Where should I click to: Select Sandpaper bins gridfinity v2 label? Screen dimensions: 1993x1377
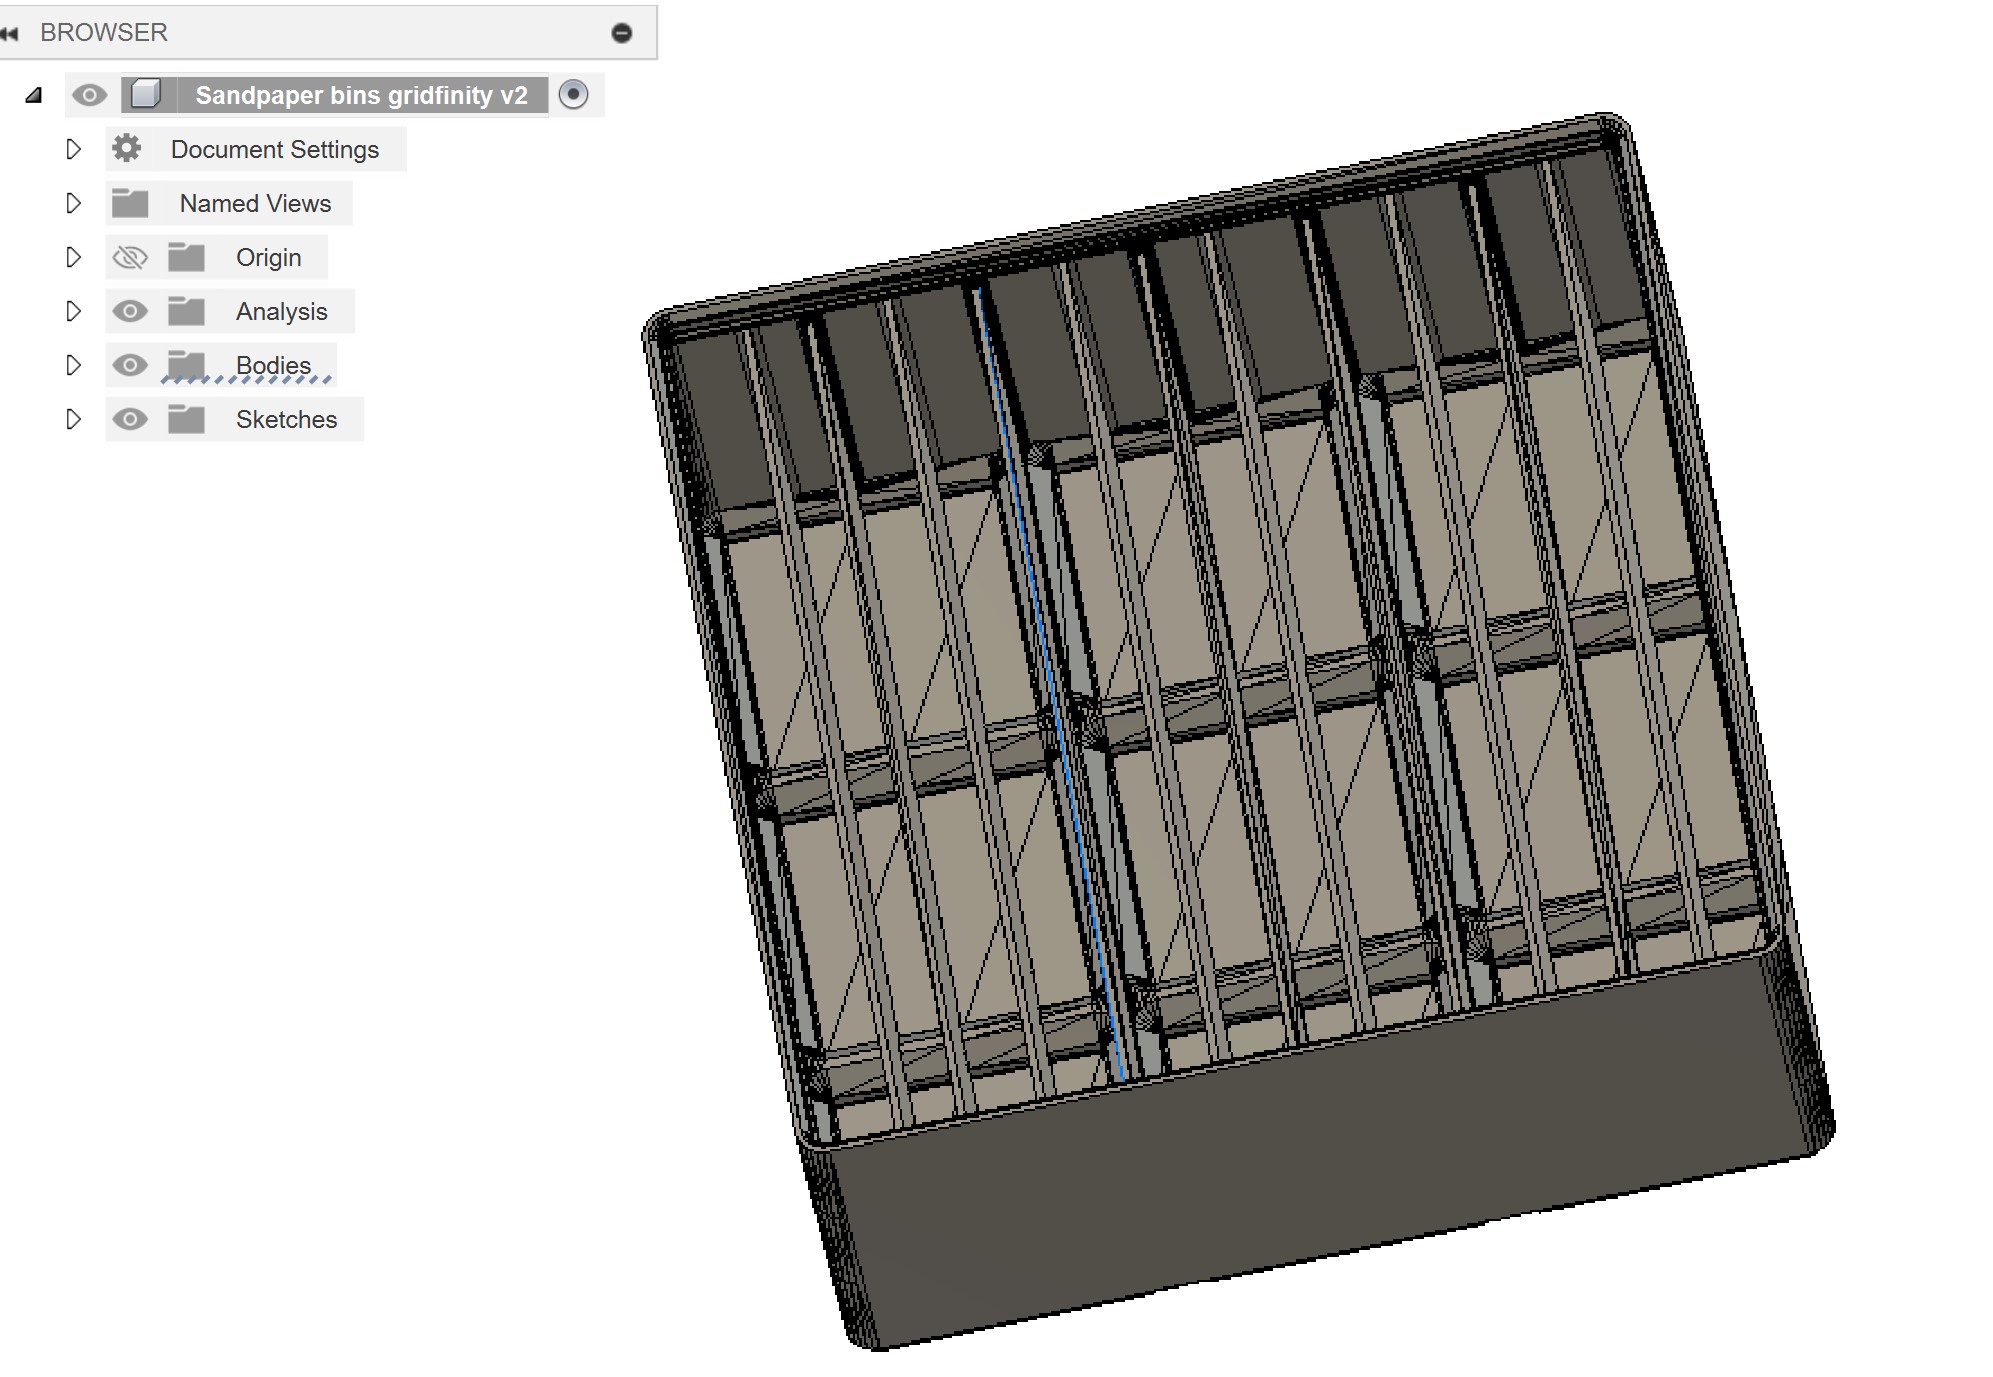pyautogui.click(x=361, y=95)
